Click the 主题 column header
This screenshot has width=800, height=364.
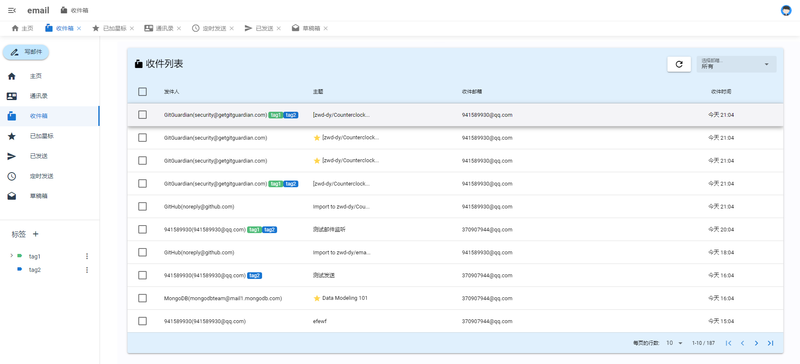(318, 92)
